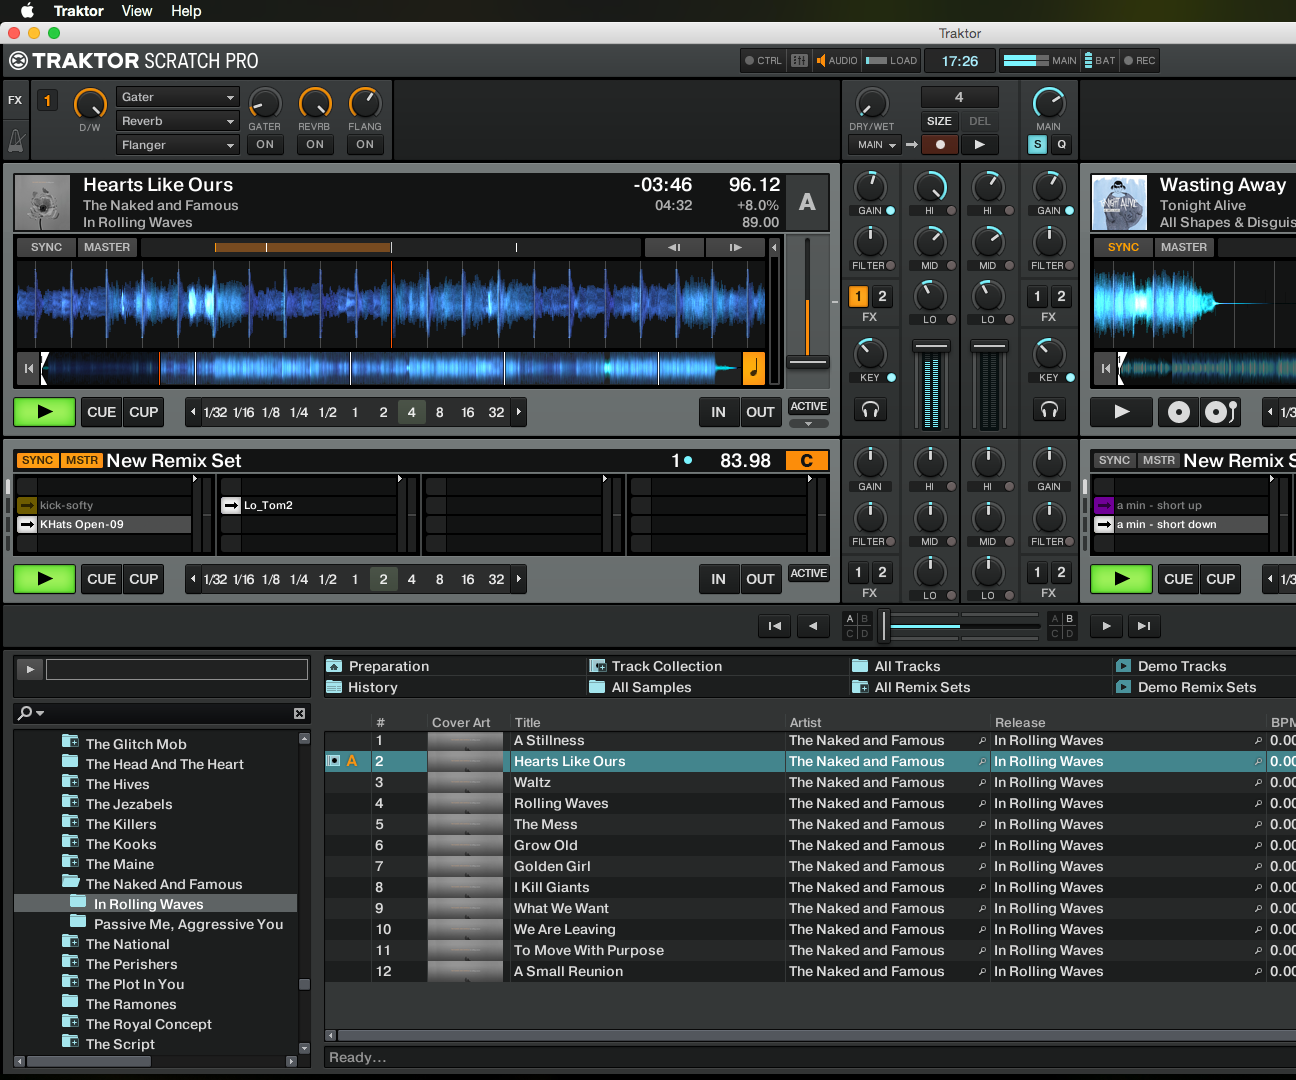
Task: Open the Help menu
Action: click(x=186, y=11)
